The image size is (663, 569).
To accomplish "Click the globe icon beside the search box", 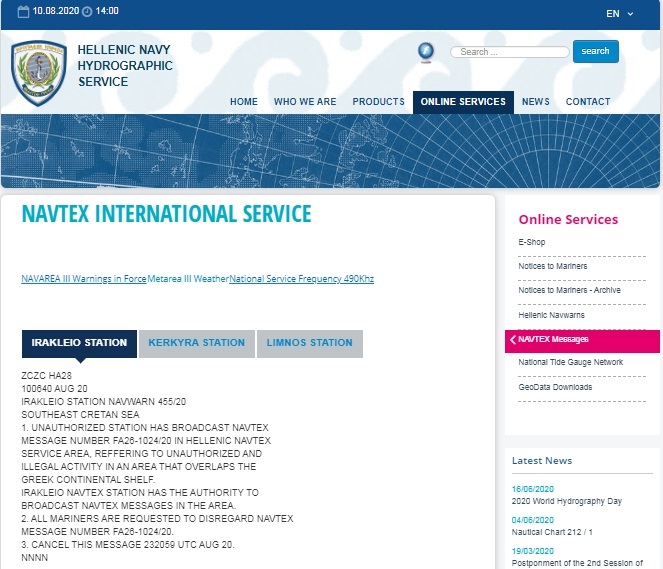I will click(425, 51).
